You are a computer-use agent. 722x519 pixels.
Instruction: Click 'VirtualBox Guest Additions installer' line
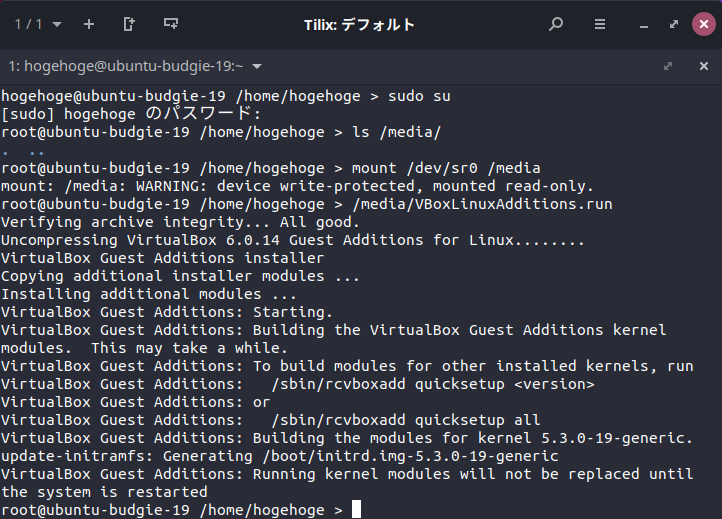click(x=163, y=258)
